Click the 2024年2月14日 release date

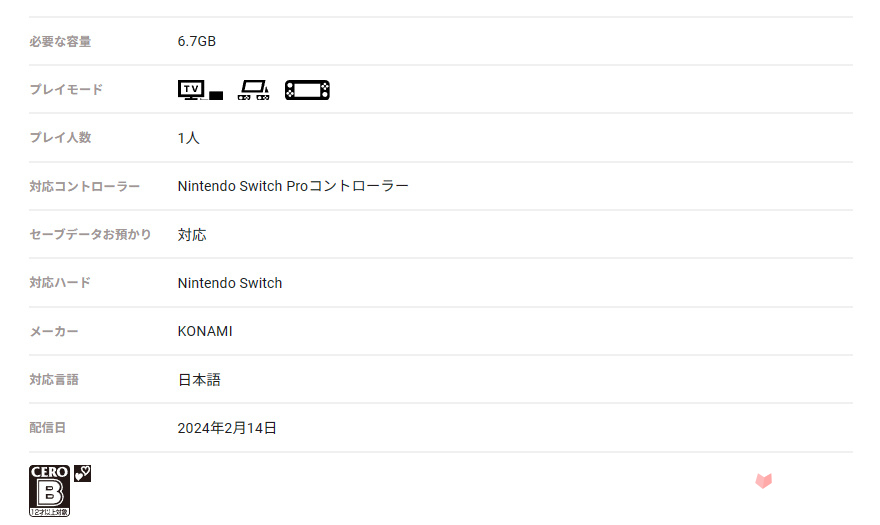tap(227, 428)
